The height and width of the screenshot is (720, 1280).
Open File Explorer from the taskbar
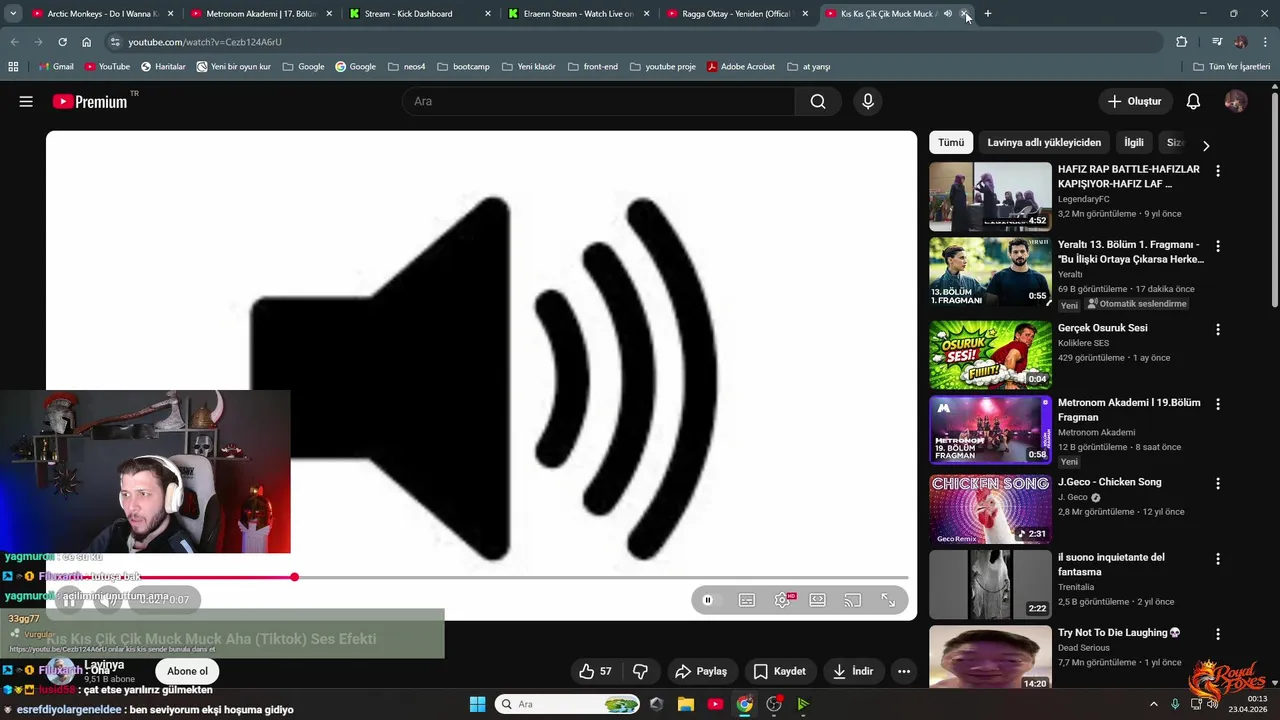(x=686, y=704)
